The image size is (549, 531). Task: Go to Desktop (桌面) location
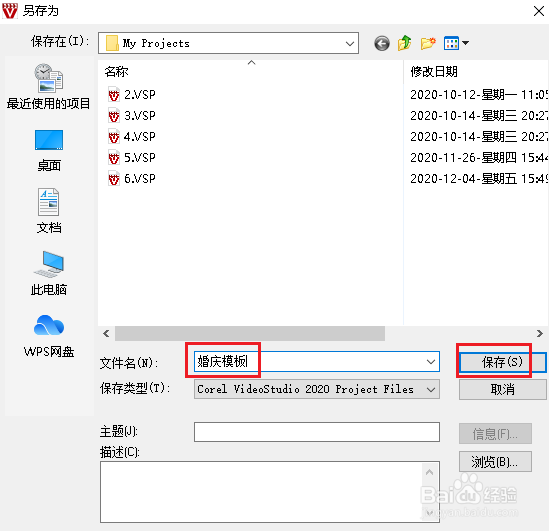[49, 151]
